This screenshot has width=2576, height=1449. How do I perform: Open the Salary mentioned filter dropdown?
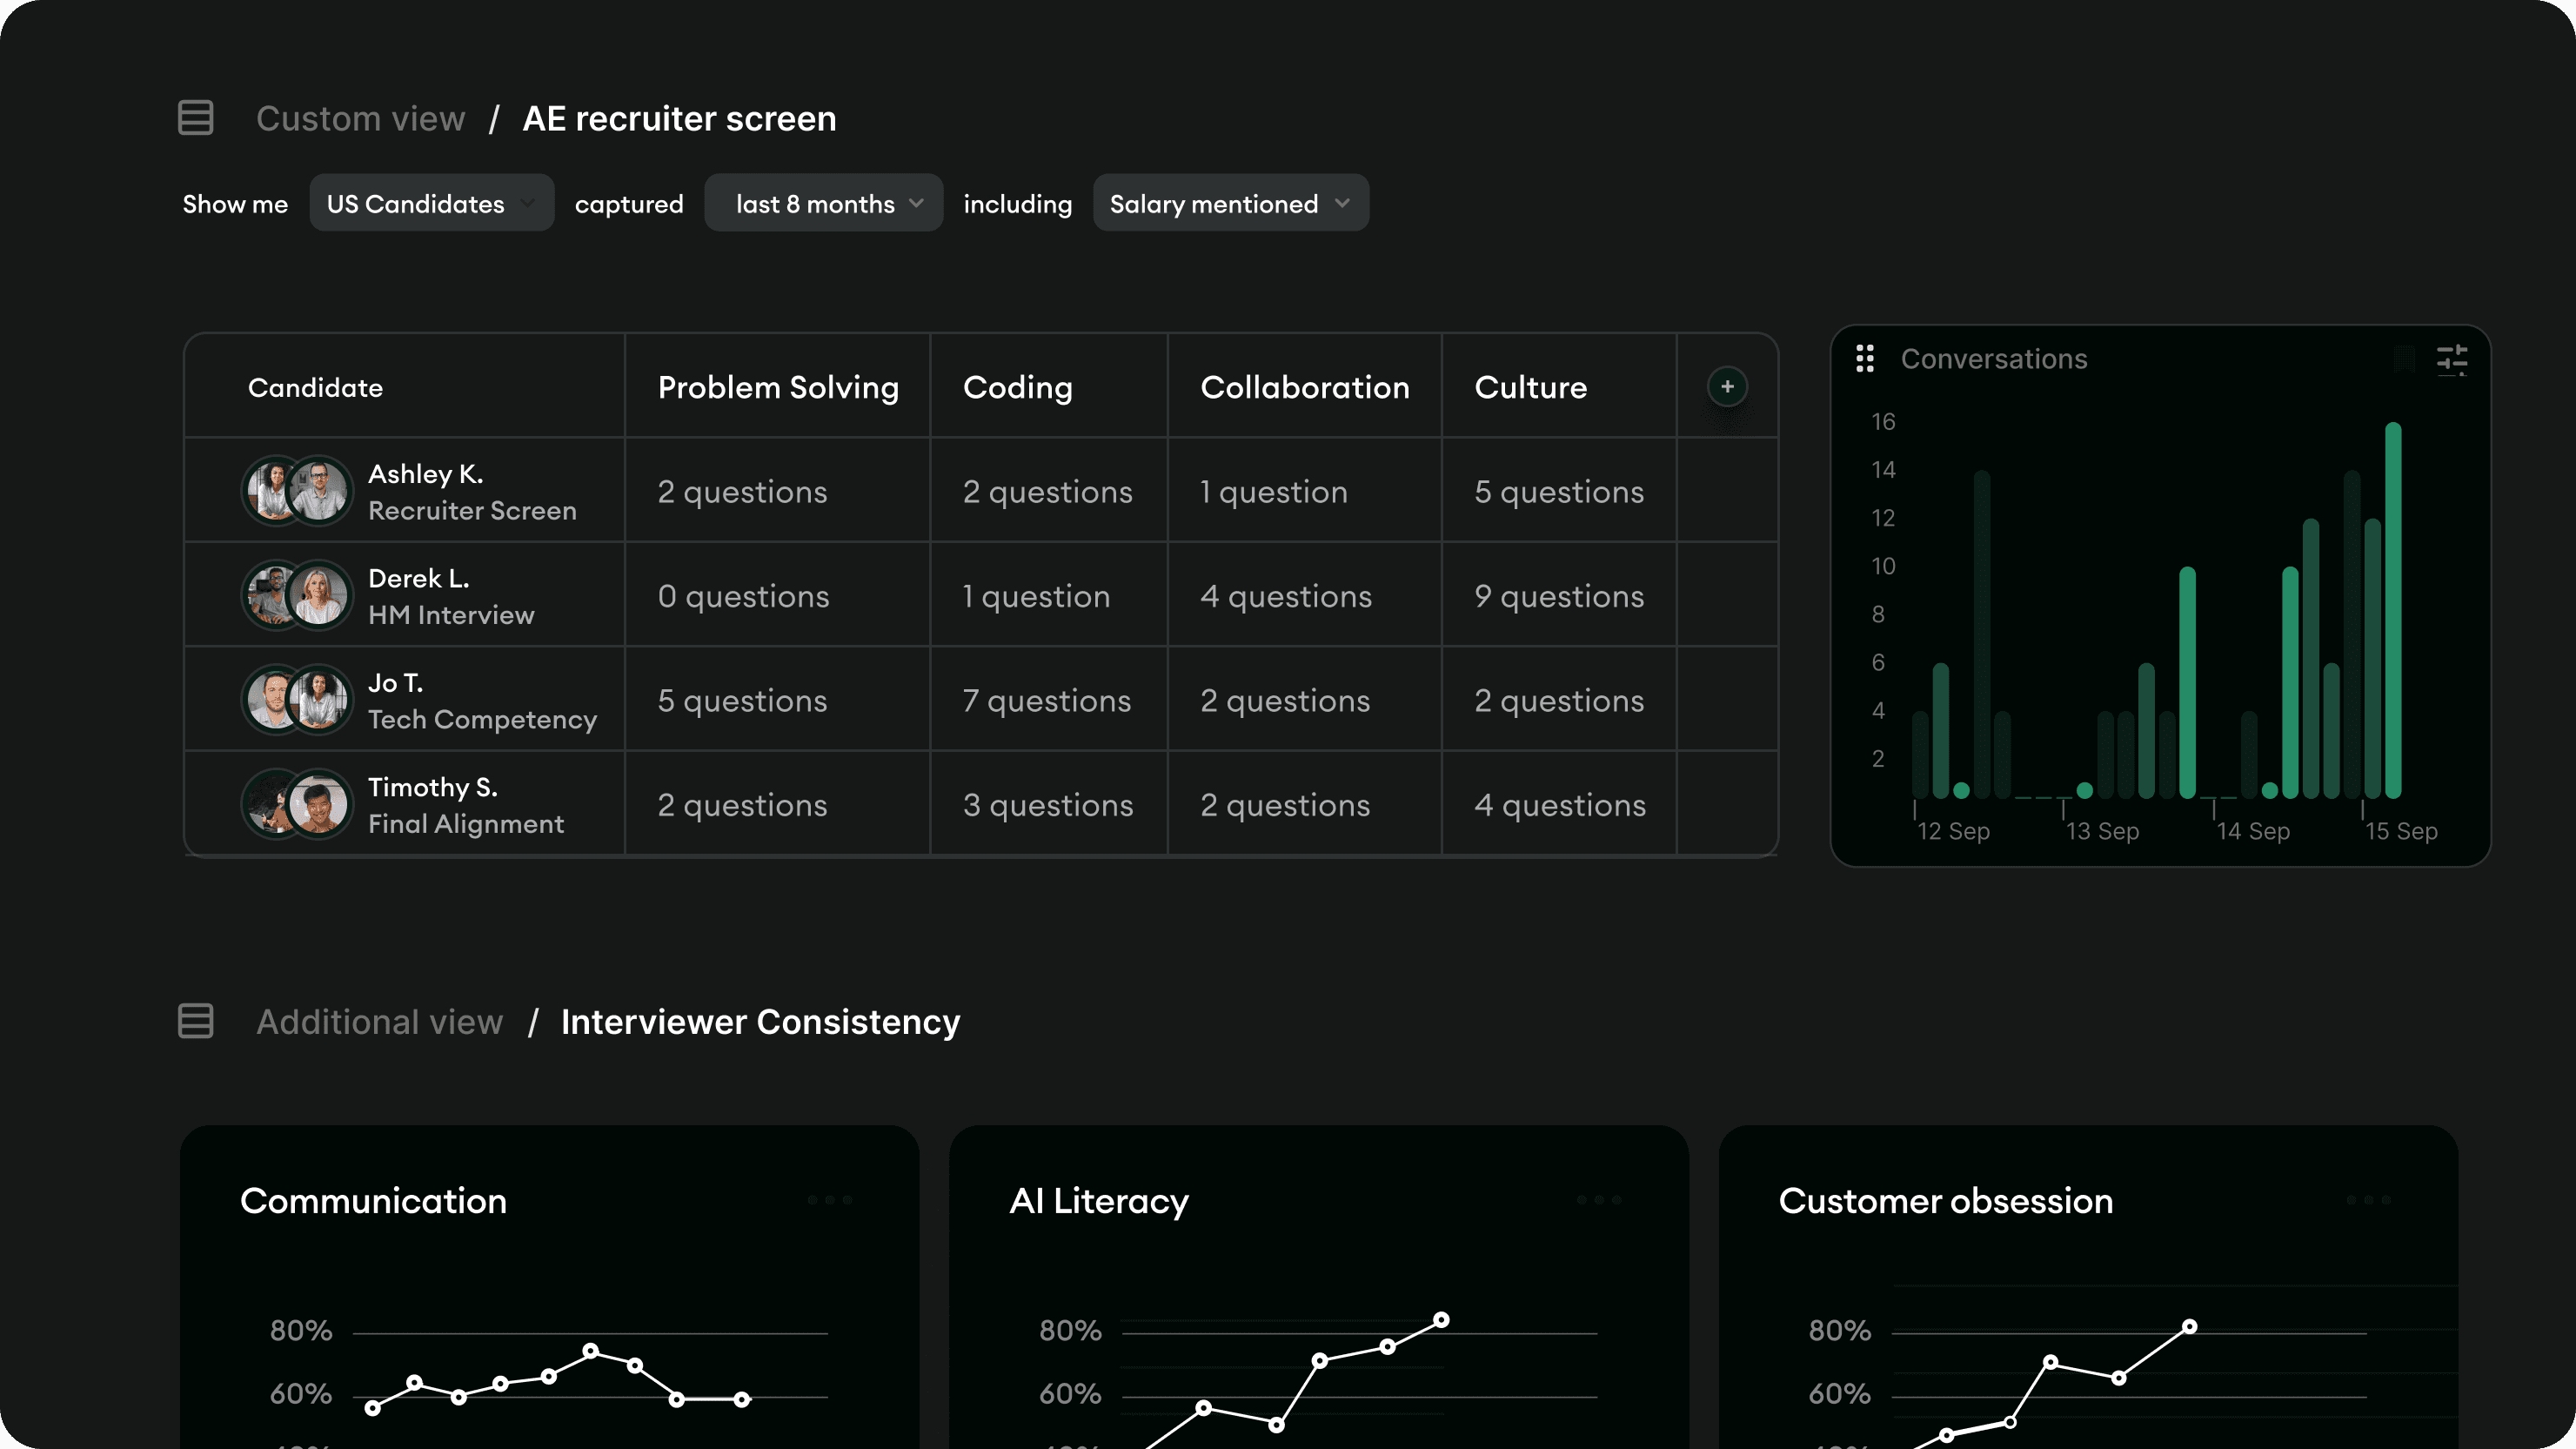tap(1230, 204)
